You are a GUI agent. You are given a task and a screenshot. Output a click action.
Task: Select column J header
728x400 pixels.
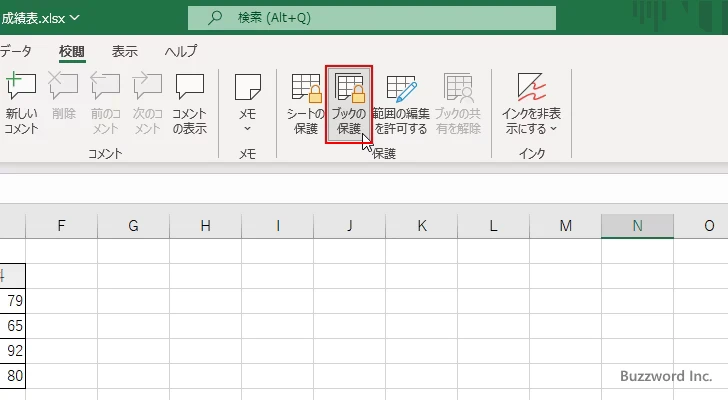(349, 226)
